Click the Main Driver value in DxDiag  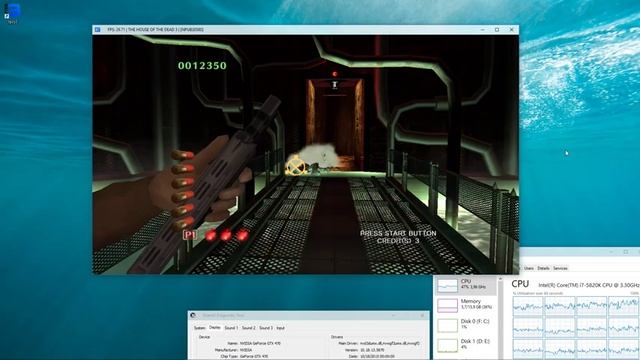point(390,344)
